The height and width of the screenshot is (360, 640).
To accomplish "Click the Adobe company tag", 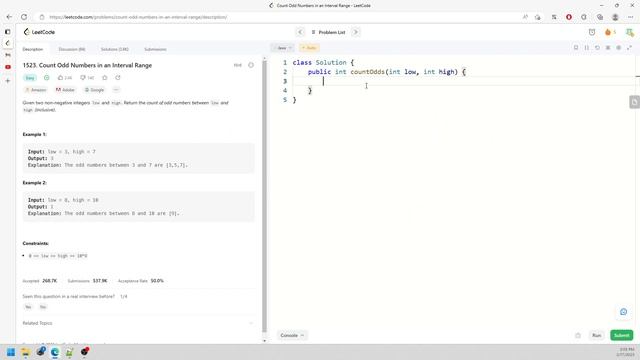I will click(x=65, y=90).
